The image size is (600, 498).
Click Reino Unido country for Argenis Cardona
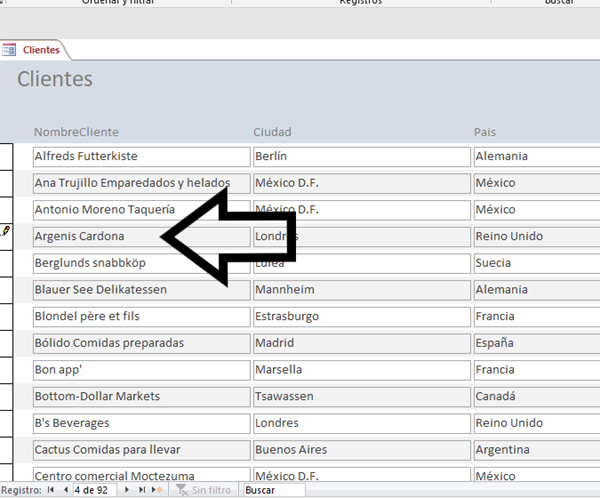537,237
